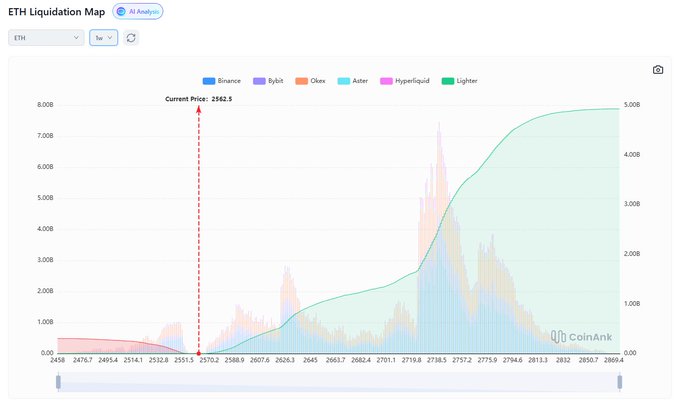
Task: Toggle Hyperliquid series in legend
Action: point(404,81)
